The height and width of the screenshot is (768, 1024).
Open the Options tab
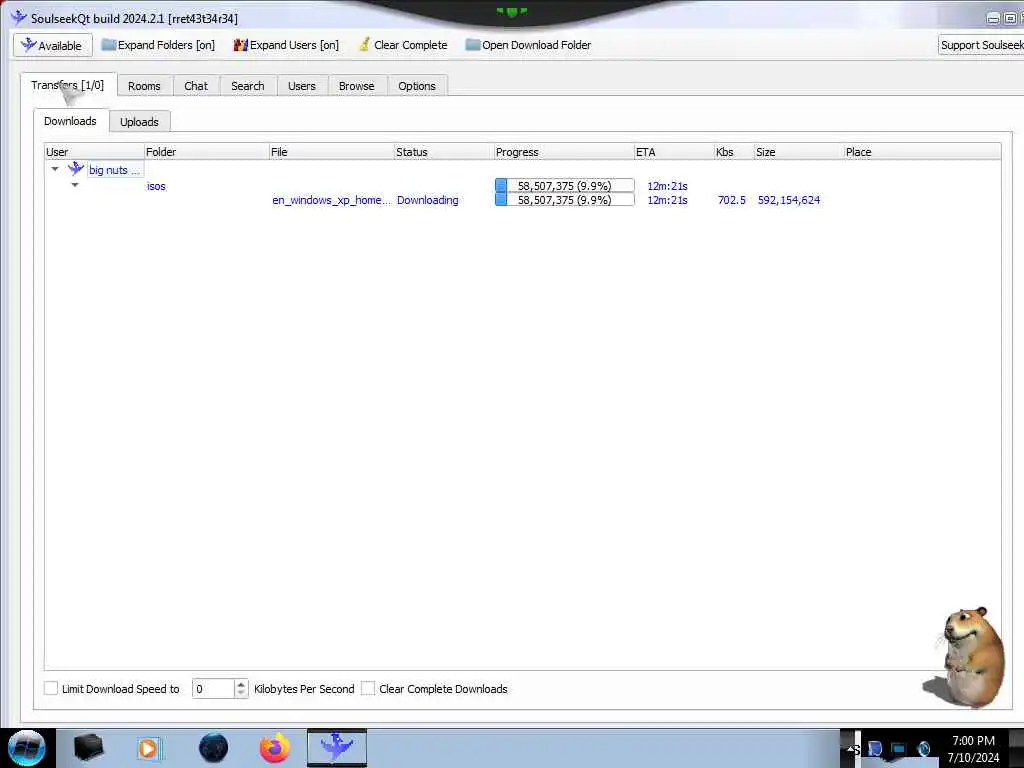click(x=417, y=86)
